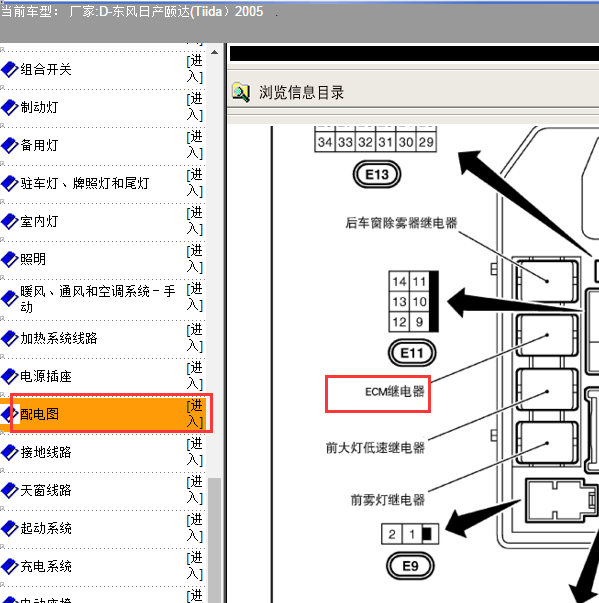
Task: Enter the 配电图 section using its 进入 link
Action: click(x=195, y=414)
